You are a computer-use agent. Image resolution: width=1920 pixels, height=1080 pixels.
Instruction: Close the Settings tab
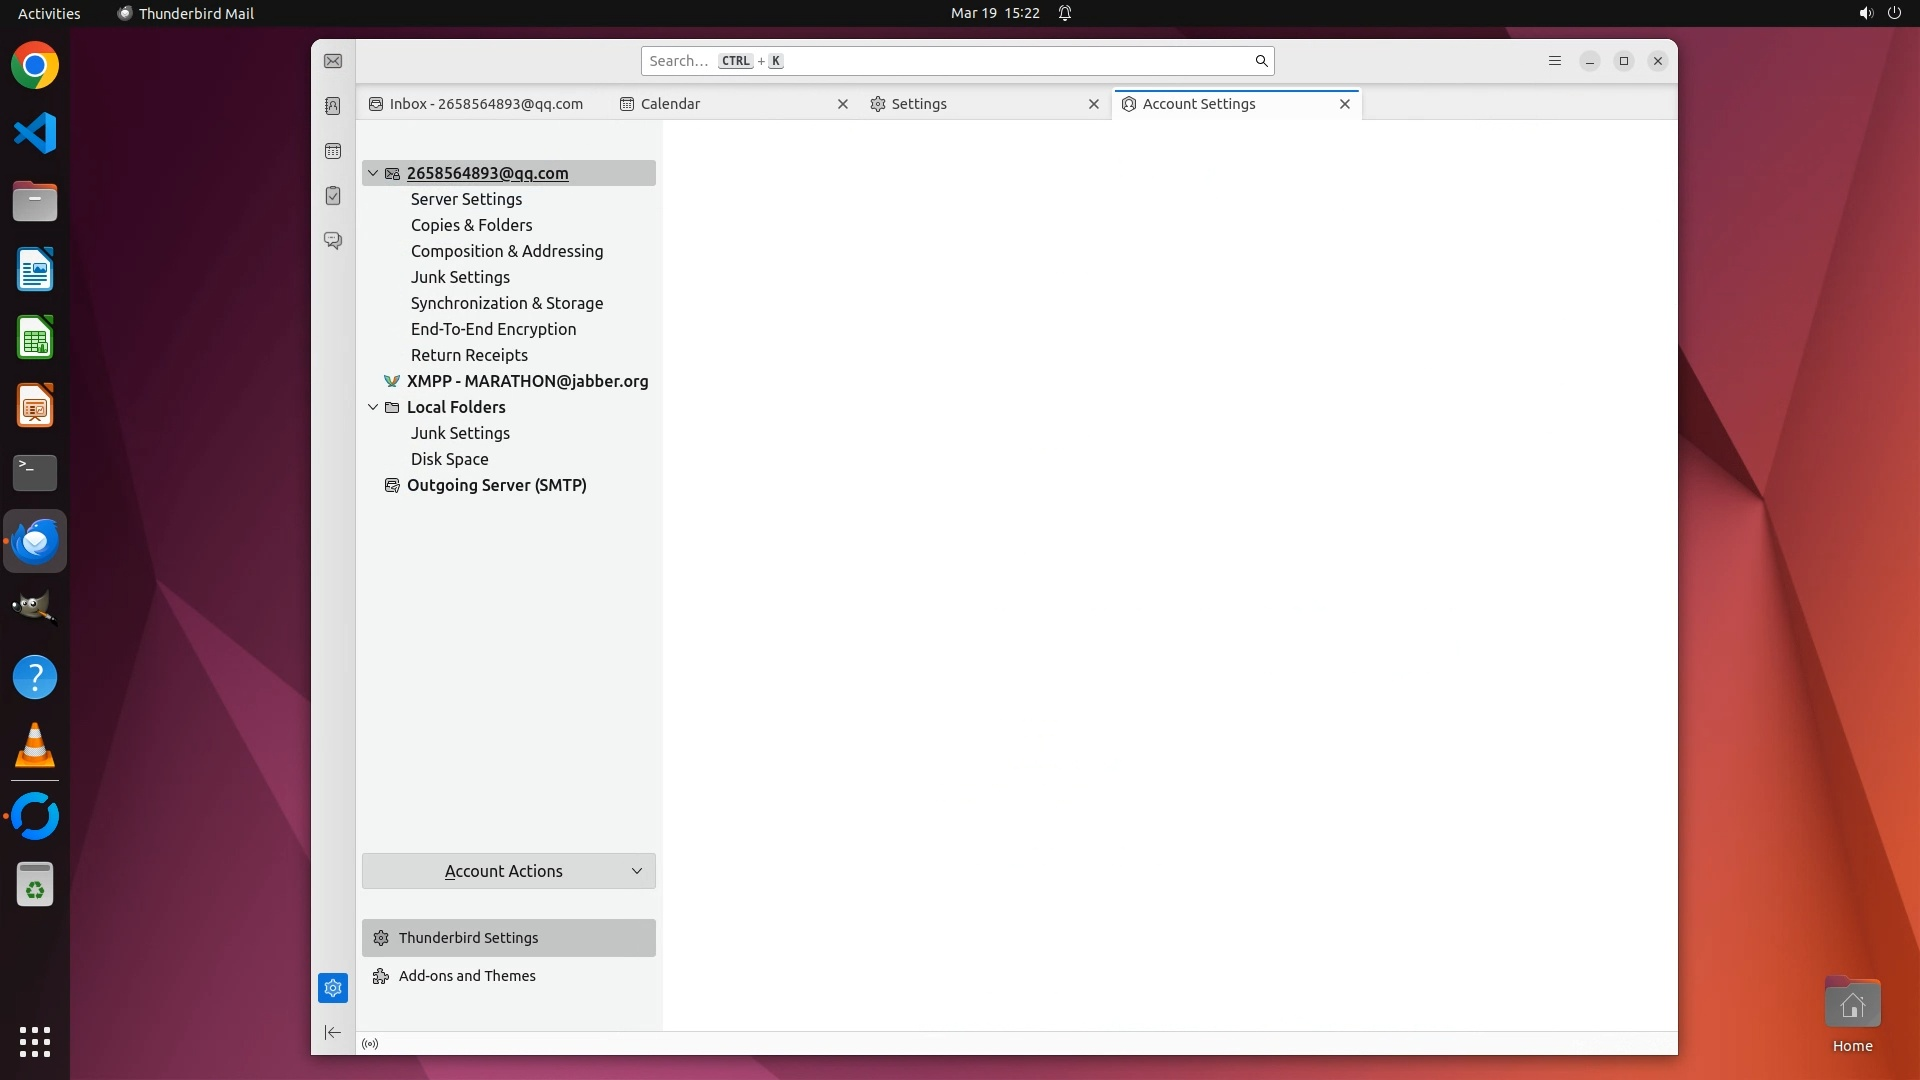[1093, 104]
